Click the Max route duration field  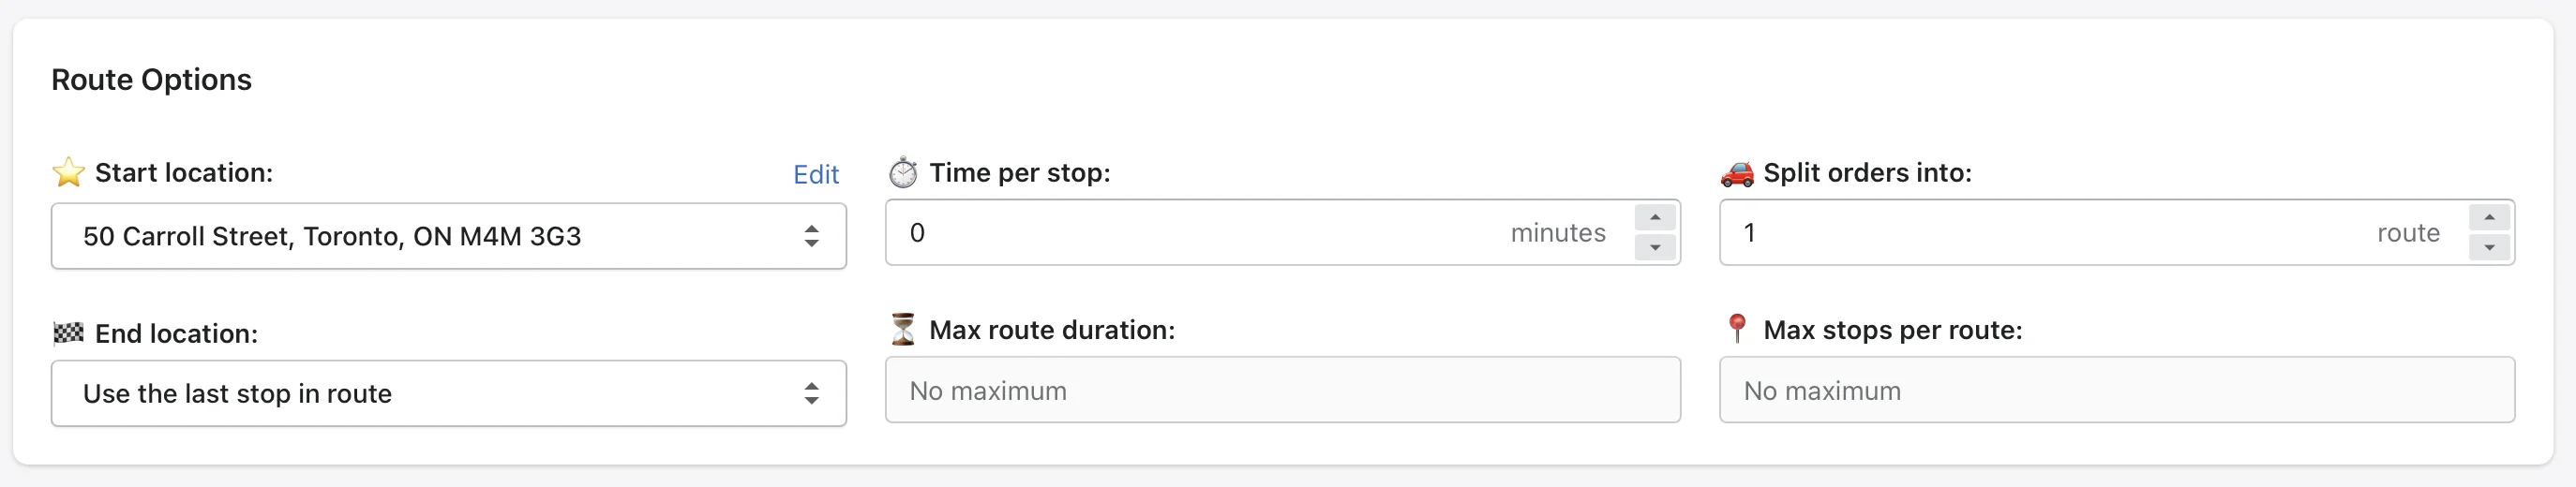pos(1283,390)
